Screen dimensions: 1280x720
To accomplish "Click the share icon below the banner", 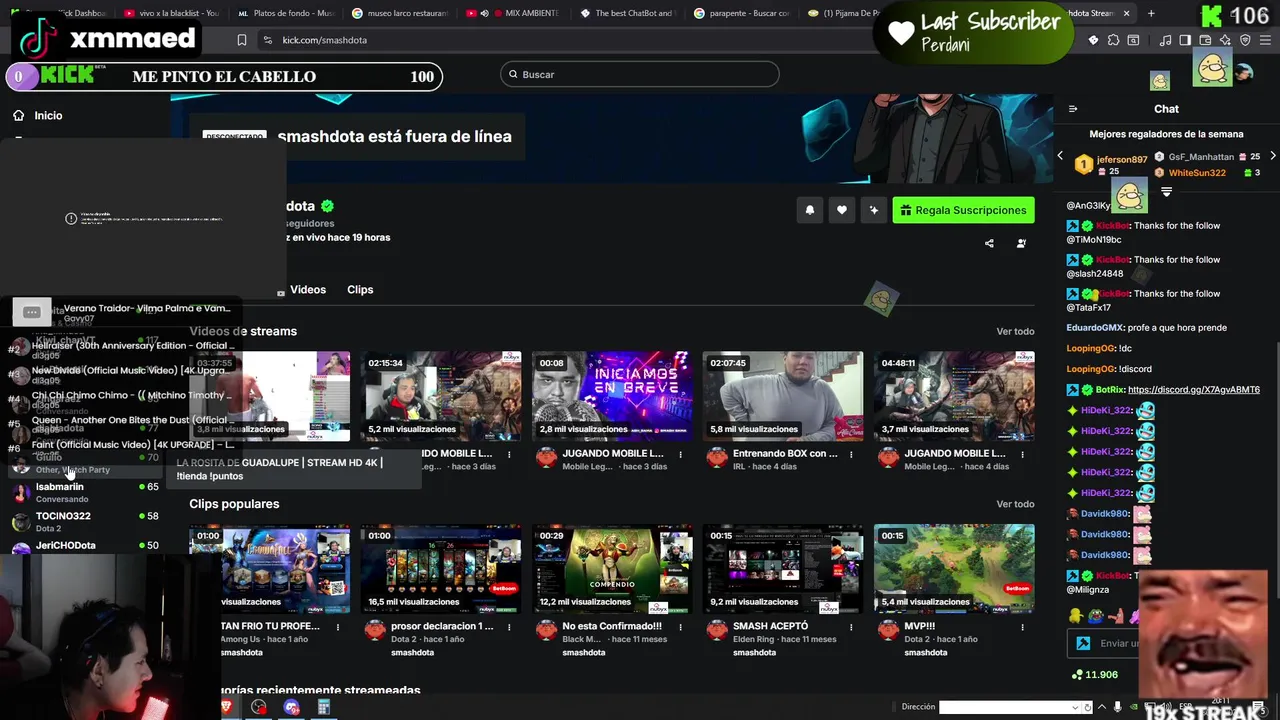I will [x=989, y=243].
